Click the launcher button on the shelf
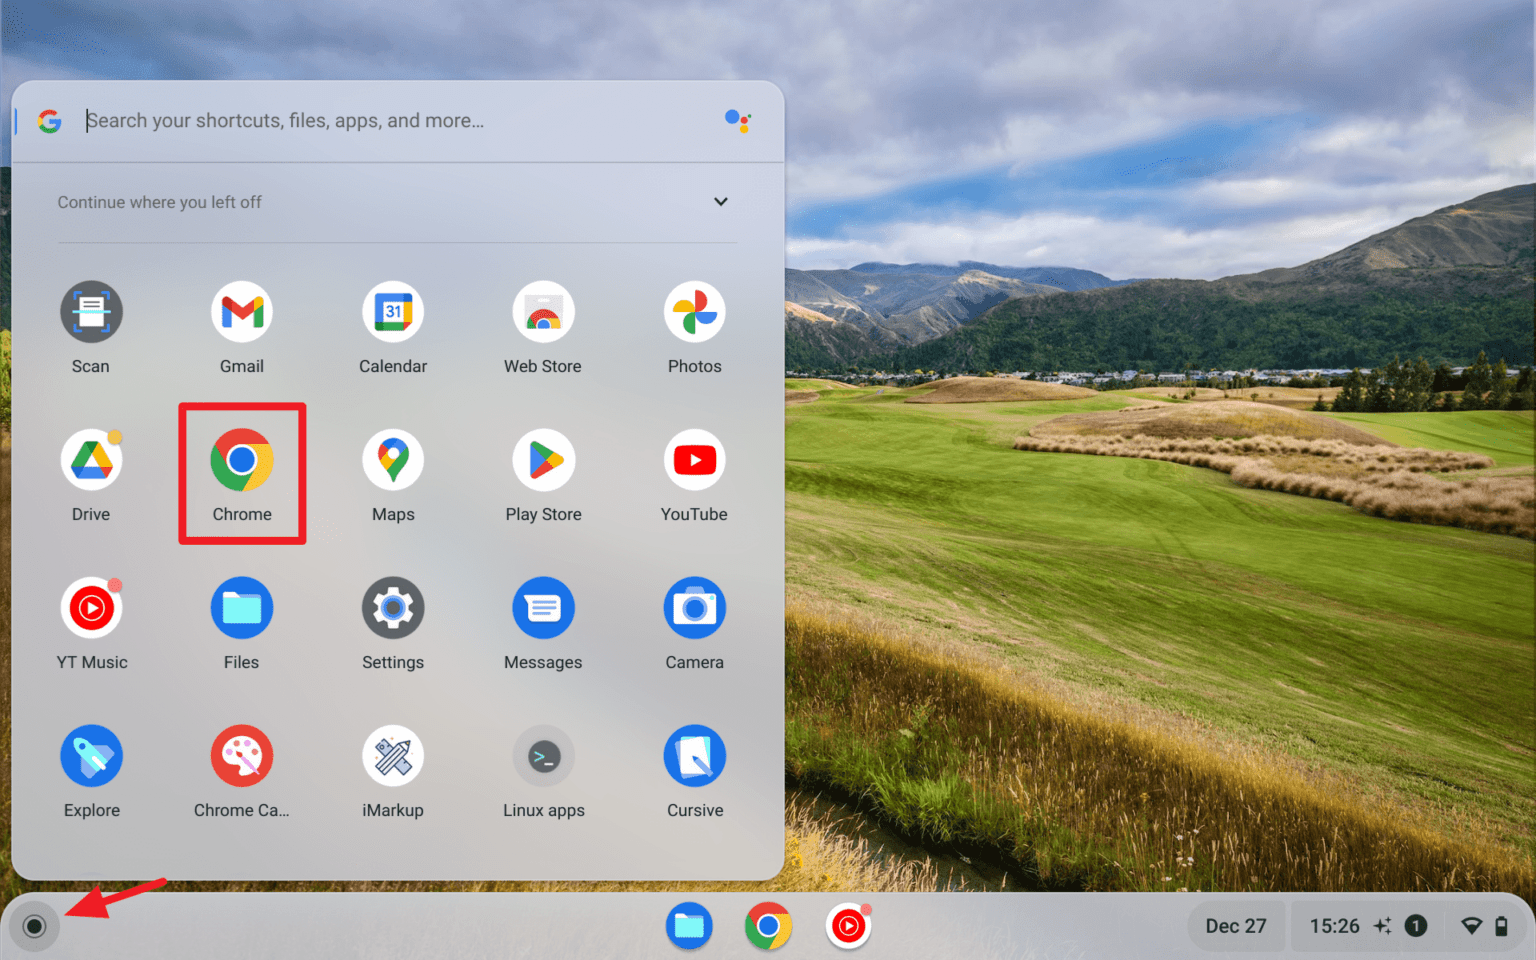Screen dimensions: 1536x960 34,926
